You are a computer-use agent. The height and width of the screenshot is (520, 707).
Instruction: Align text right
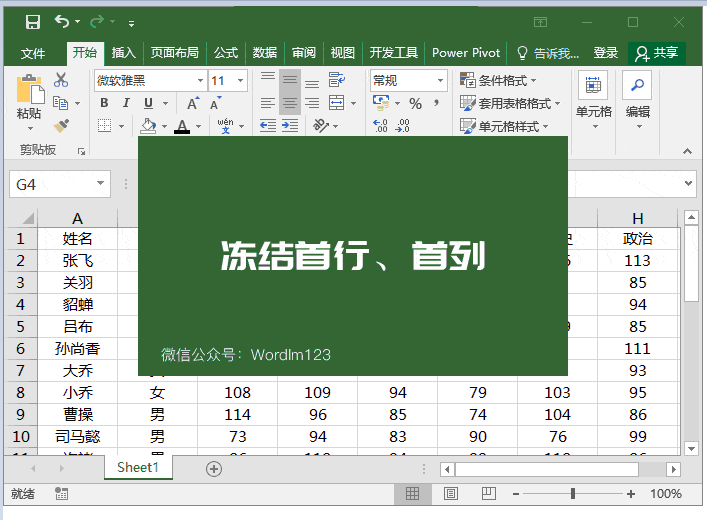point(312,103)
